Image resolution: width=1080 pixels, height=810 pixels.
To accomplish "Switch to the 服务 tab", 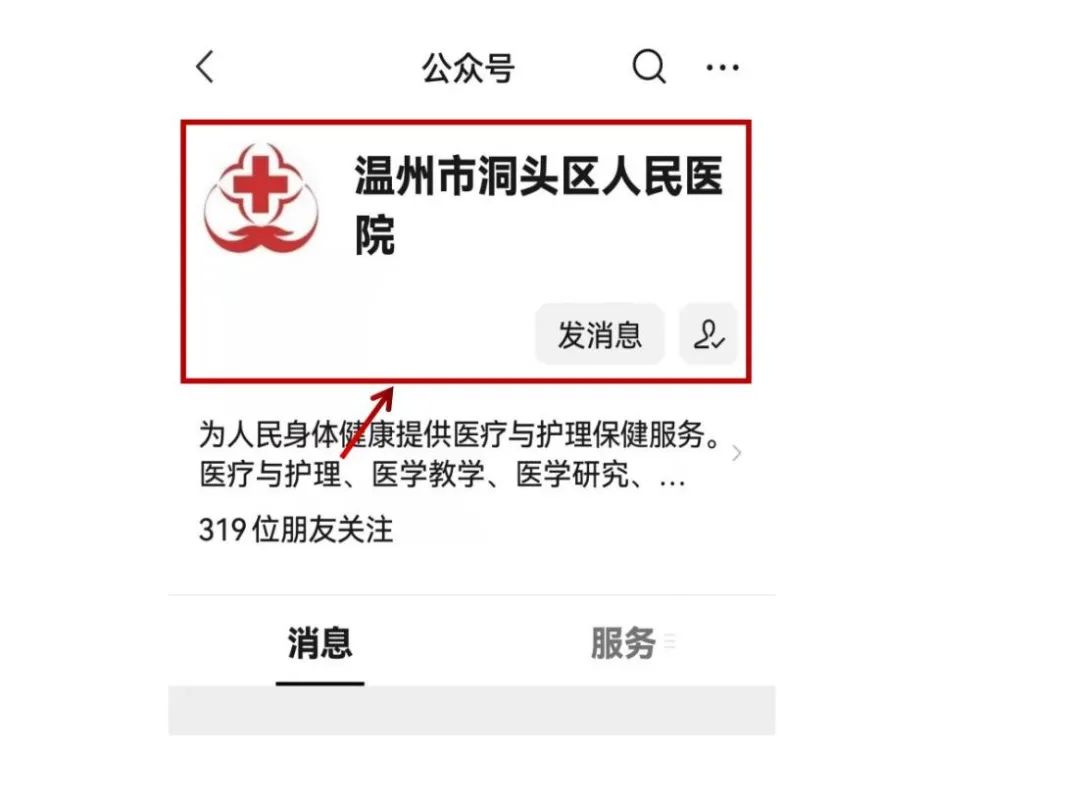I will (x=623, y=643).
